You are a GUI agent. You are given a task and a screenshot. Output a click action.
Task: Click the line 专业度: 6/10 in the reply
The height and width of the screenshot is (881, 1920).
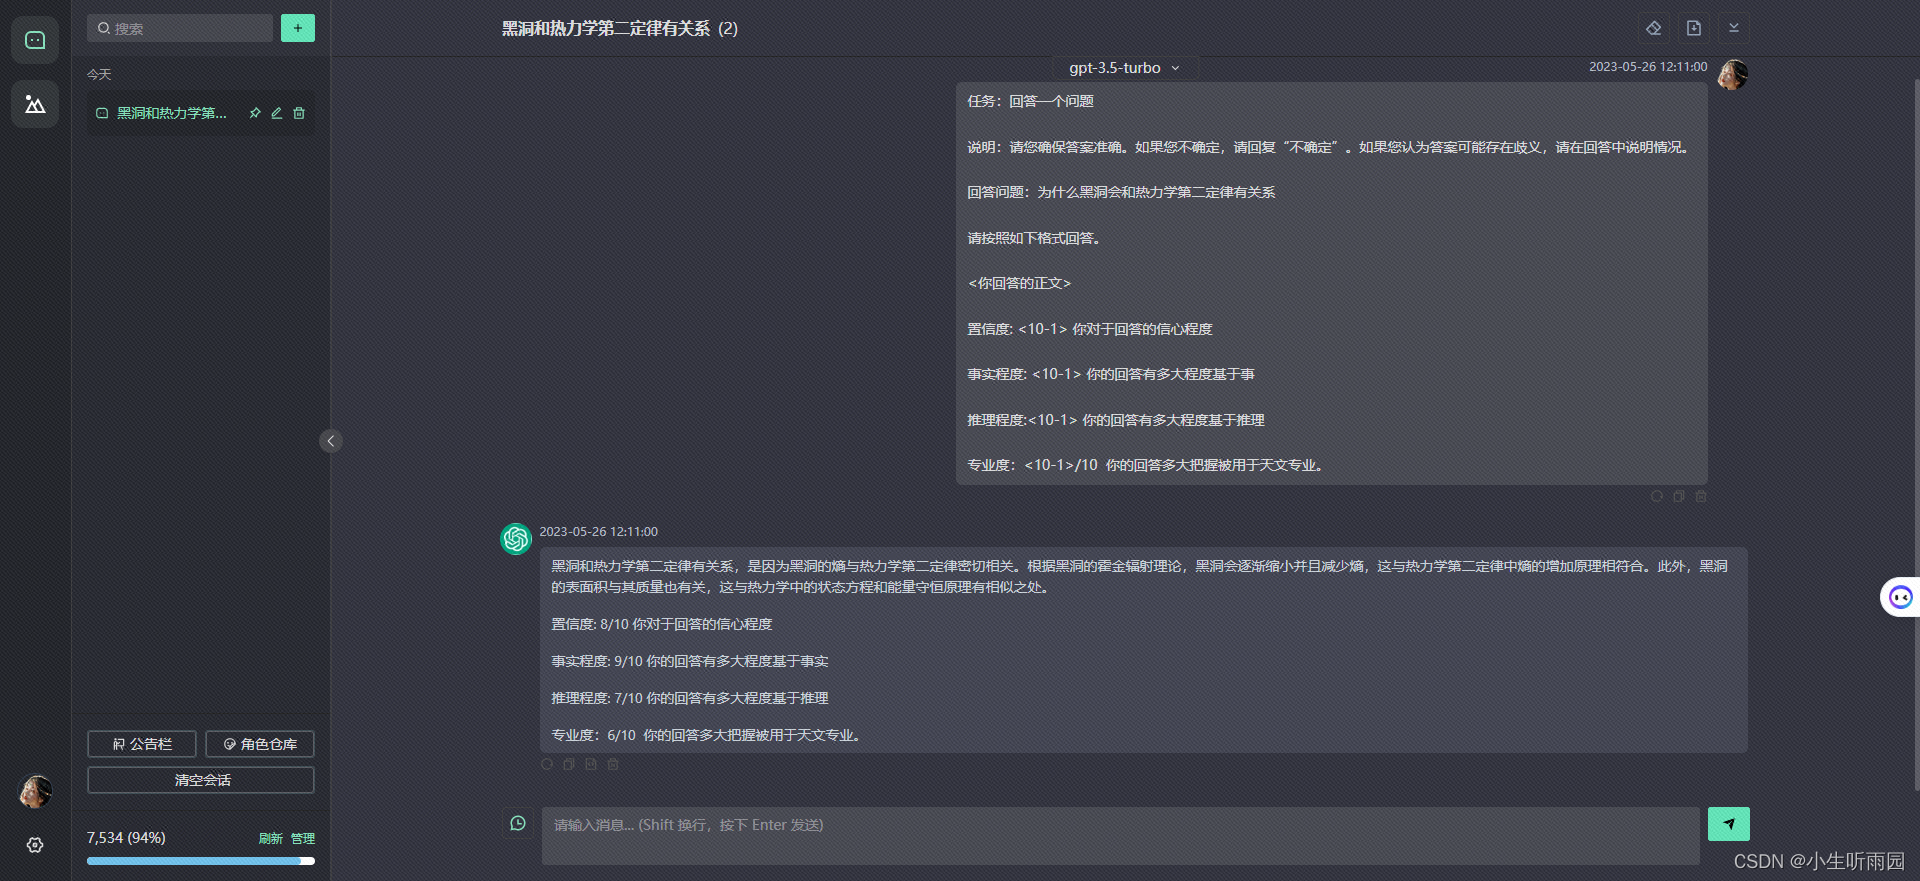pos(708,735)
